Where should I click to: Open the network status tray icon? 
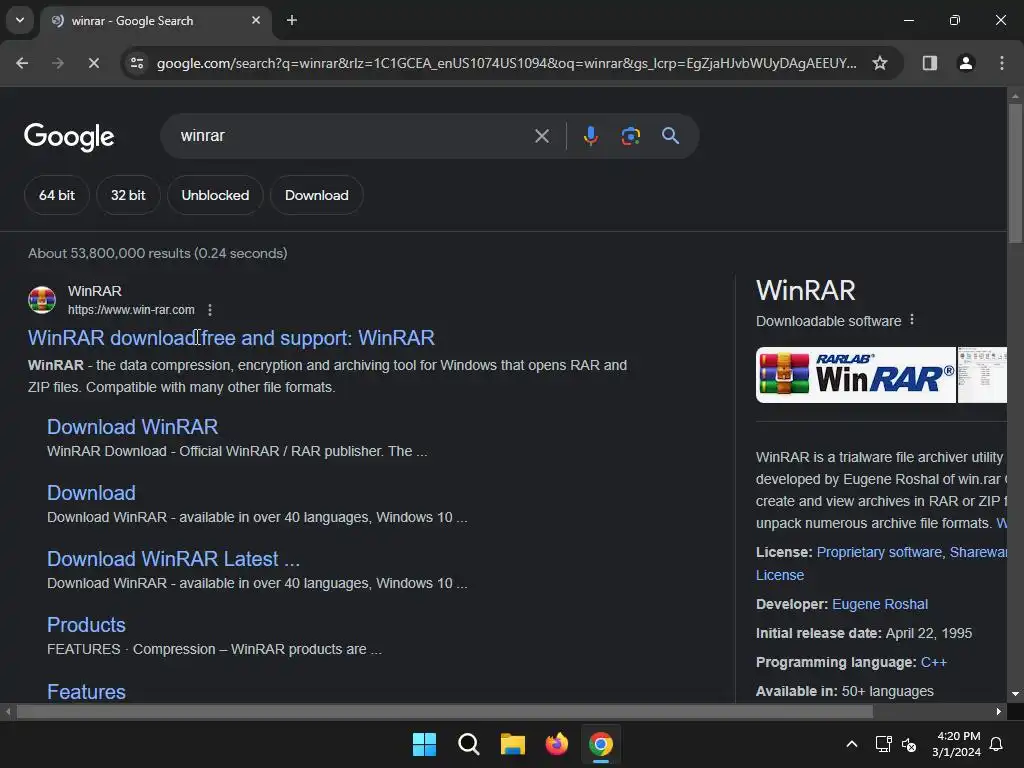pyautogui.click(x=883, y=744)
